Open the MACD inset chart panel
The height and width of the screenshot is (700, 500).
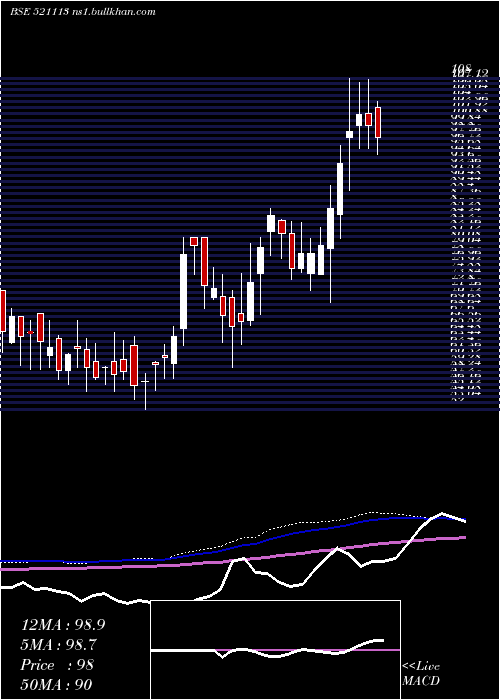pyautogui.click(x=275, y=650)
